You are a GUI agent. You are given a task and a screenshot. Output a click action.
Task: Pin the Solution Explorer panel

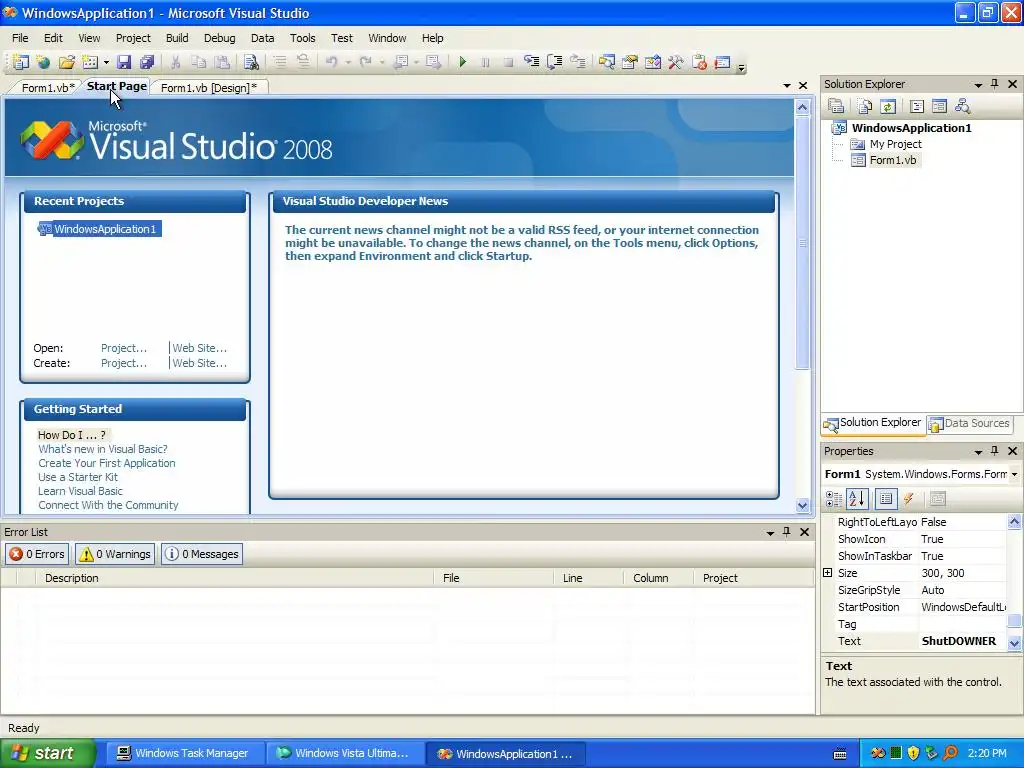click(995, 84)
